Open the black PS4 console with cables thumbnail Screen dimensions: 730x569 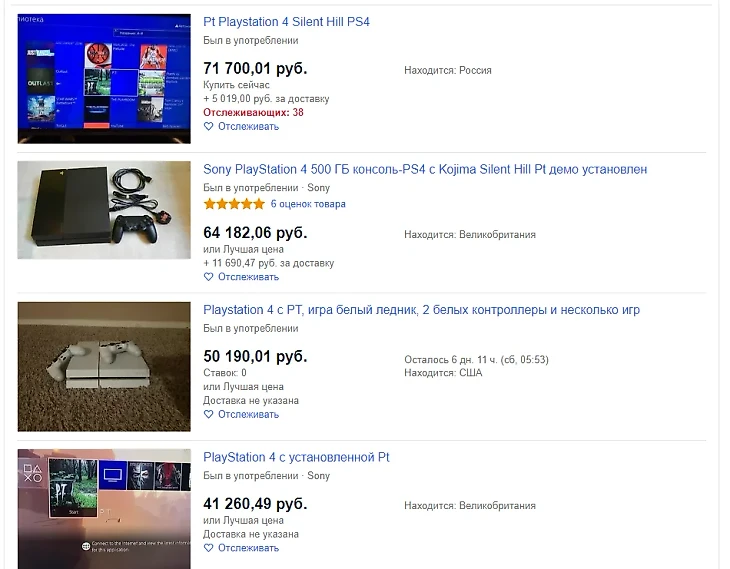104,210
